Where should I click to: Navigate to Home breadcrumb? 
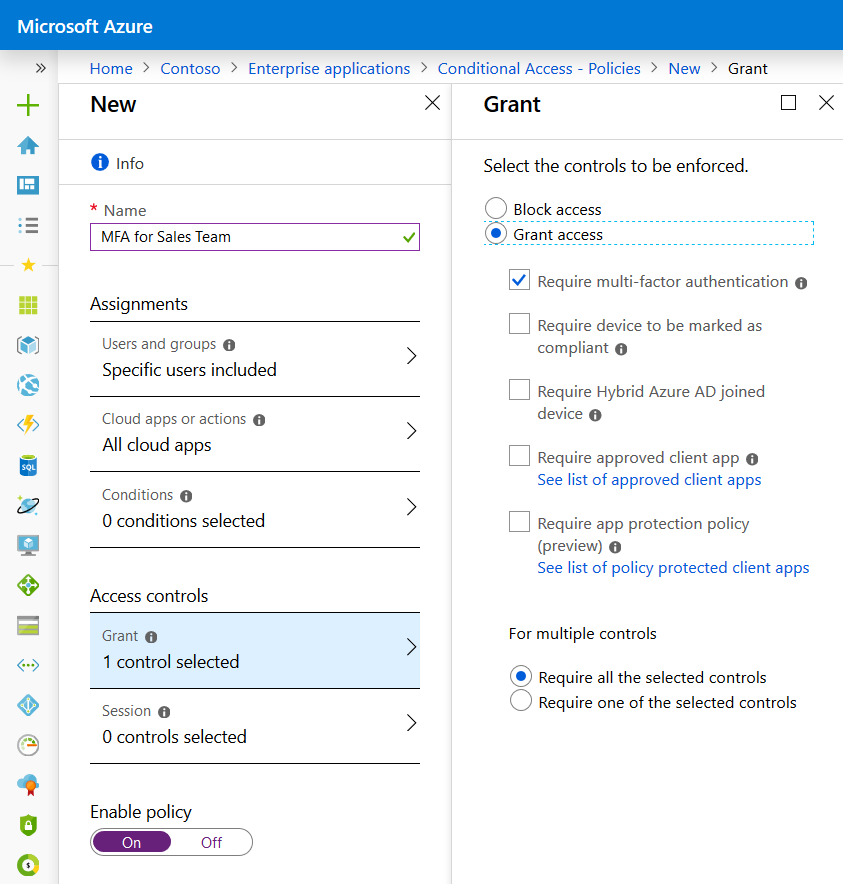(111, 69)
